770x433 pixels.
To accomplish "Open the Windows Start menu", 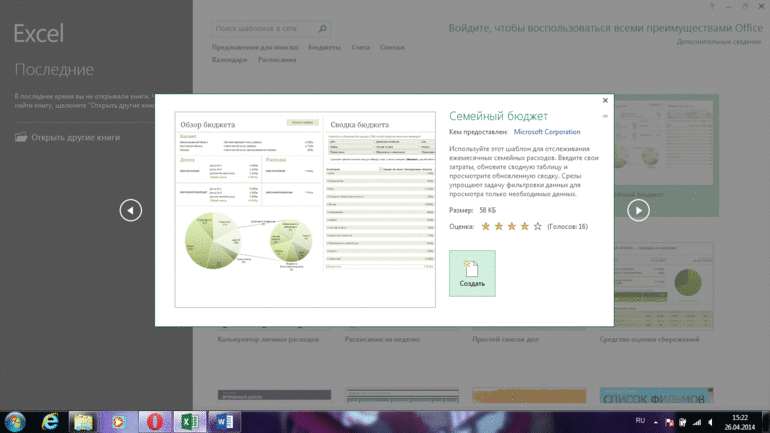I will 16,421.
